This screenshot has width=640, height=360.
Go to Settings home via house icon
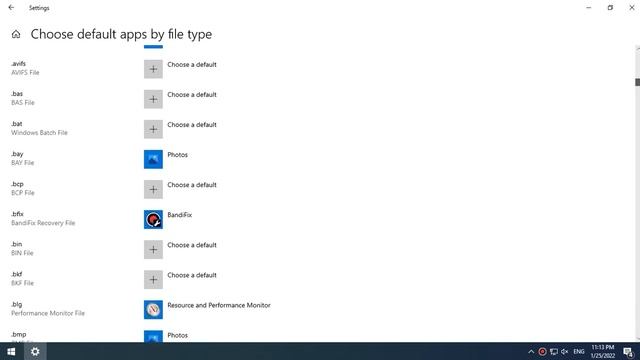(16, 34)
